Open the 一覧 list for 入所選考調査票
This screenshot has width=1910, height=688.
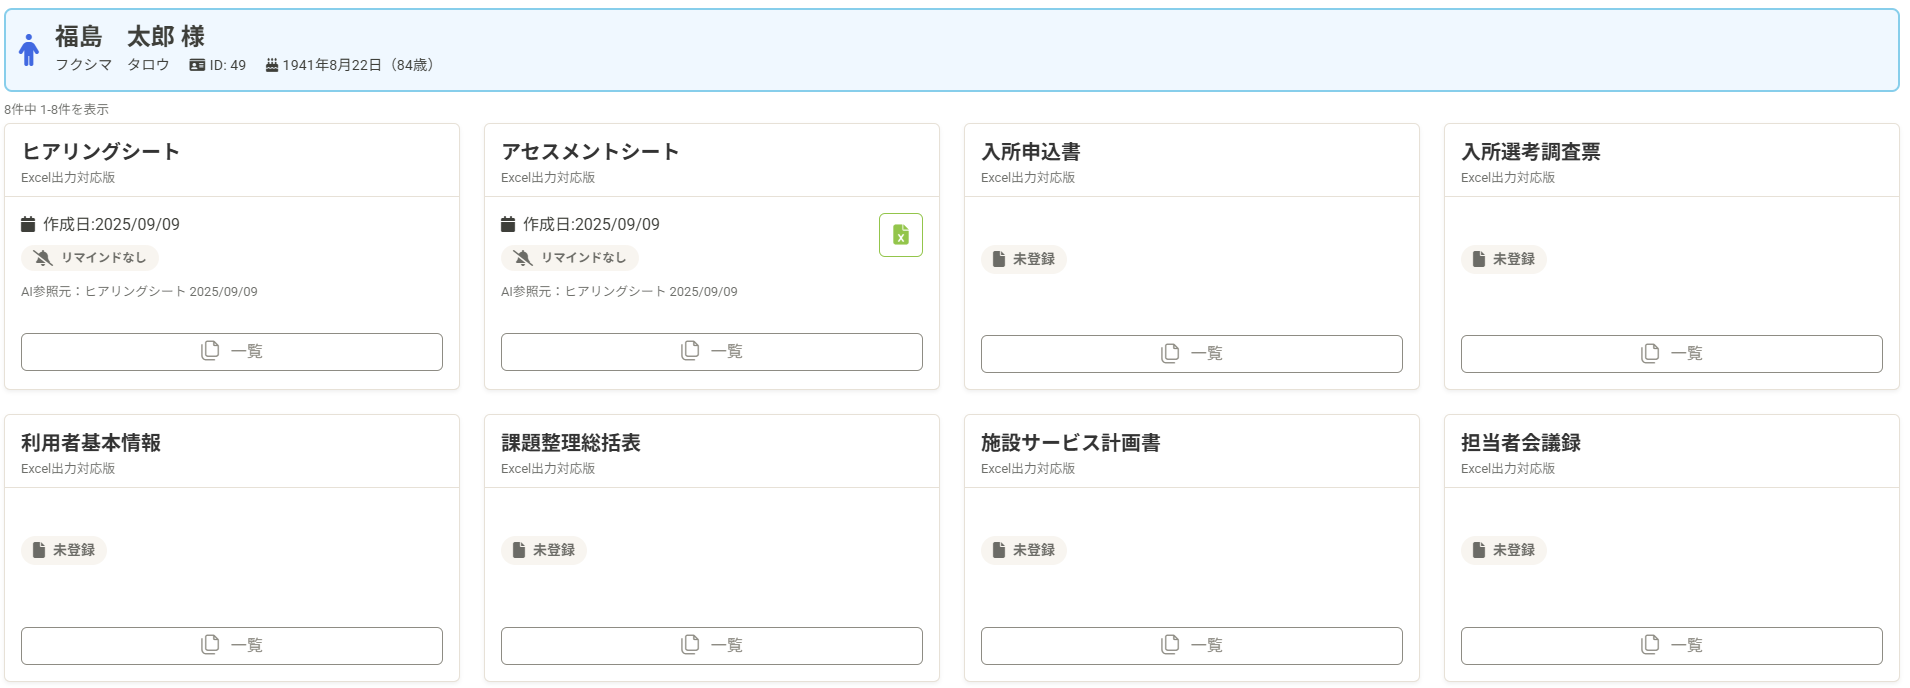pos(1671,354)
